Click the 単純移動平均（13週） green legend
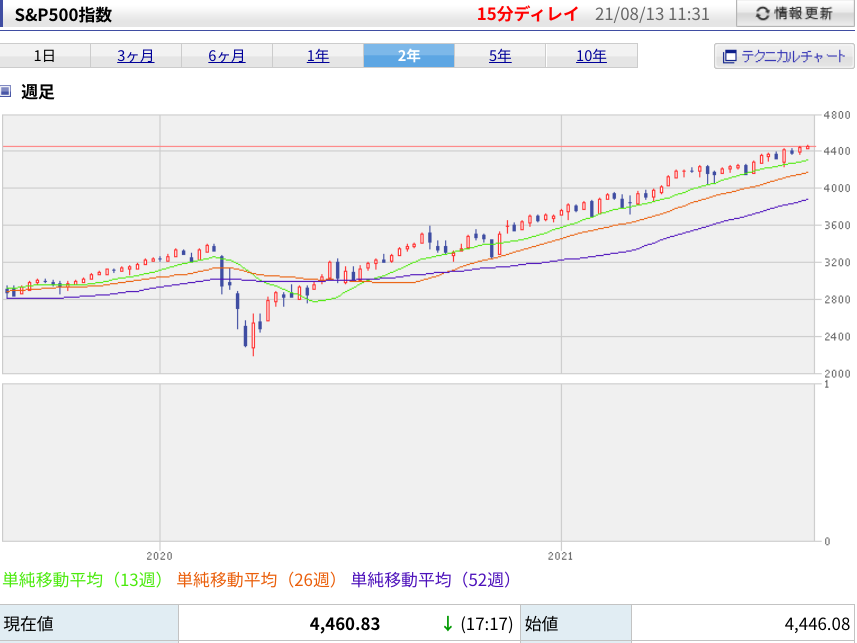The height and width of the screenshot is (643, 857). [x=83, y=580]
